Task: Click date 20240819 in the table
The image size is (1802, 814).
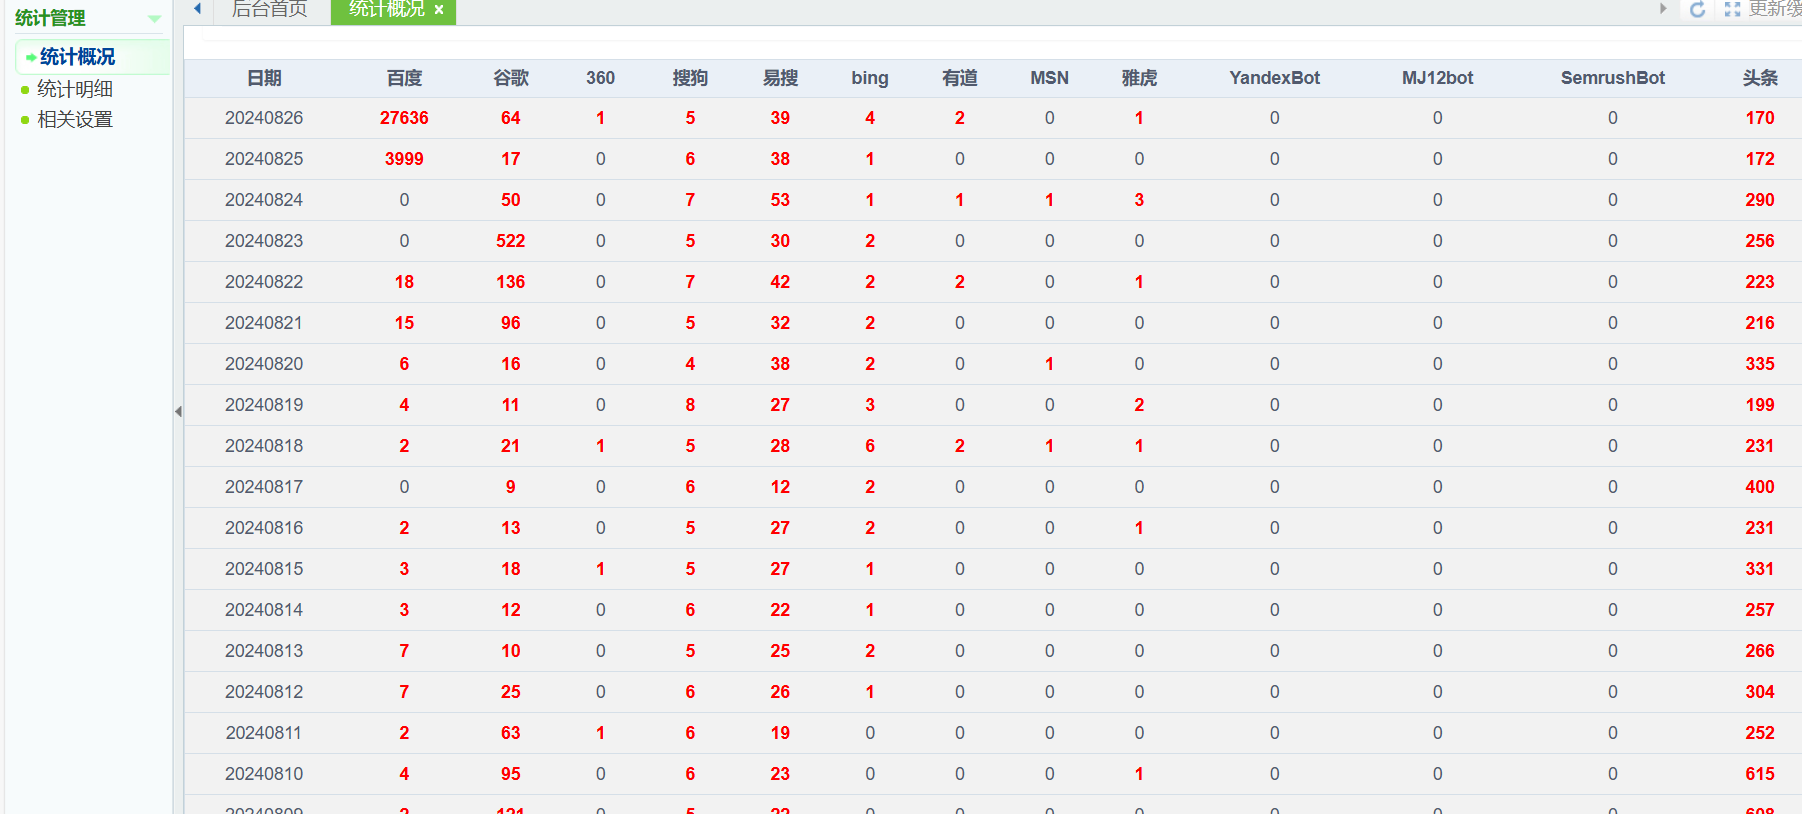Action: coord(264,405)
